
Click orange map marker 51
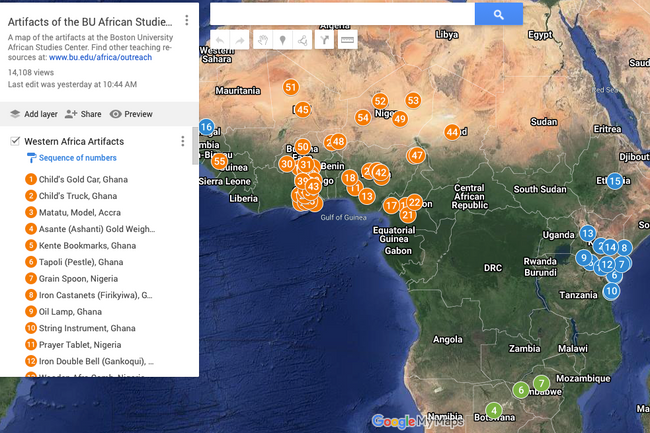tap(291, 87)
